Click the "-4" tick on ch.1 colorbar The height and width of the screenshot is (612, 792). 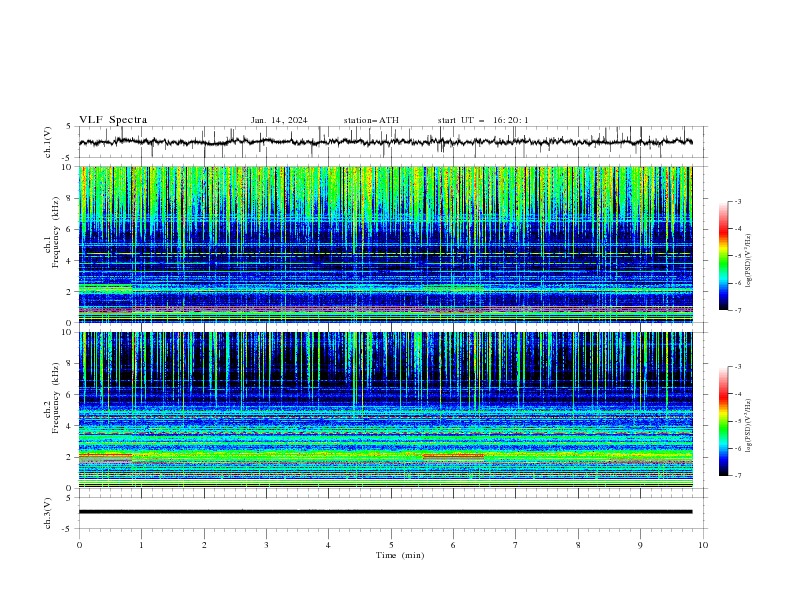coord(738,229)
